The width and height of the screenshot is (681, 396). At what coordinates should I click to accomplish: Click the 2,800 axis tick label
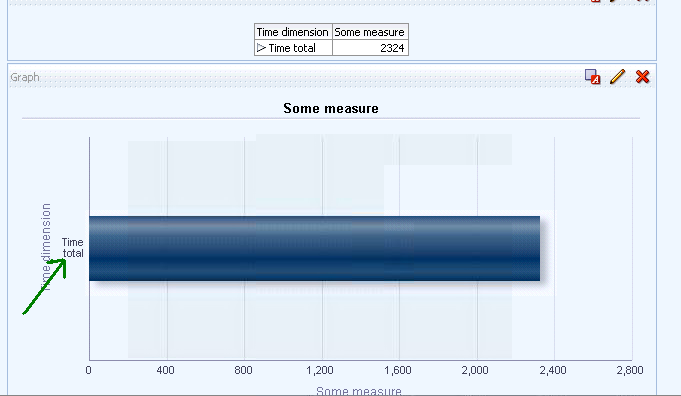pos(630,370)
